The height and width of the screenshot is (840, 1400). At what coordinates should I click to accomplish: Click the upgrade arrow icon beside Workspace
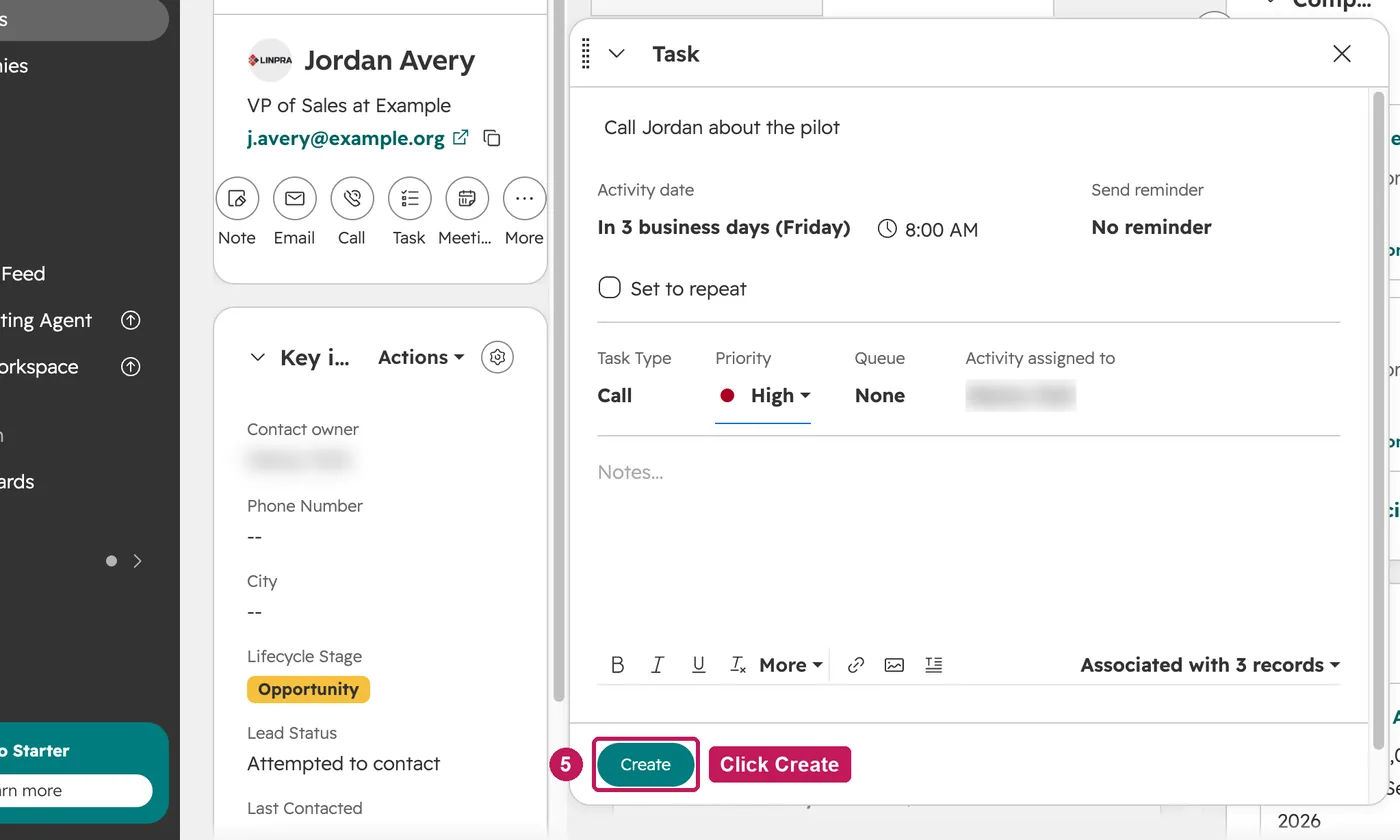(x=130, y=367)
